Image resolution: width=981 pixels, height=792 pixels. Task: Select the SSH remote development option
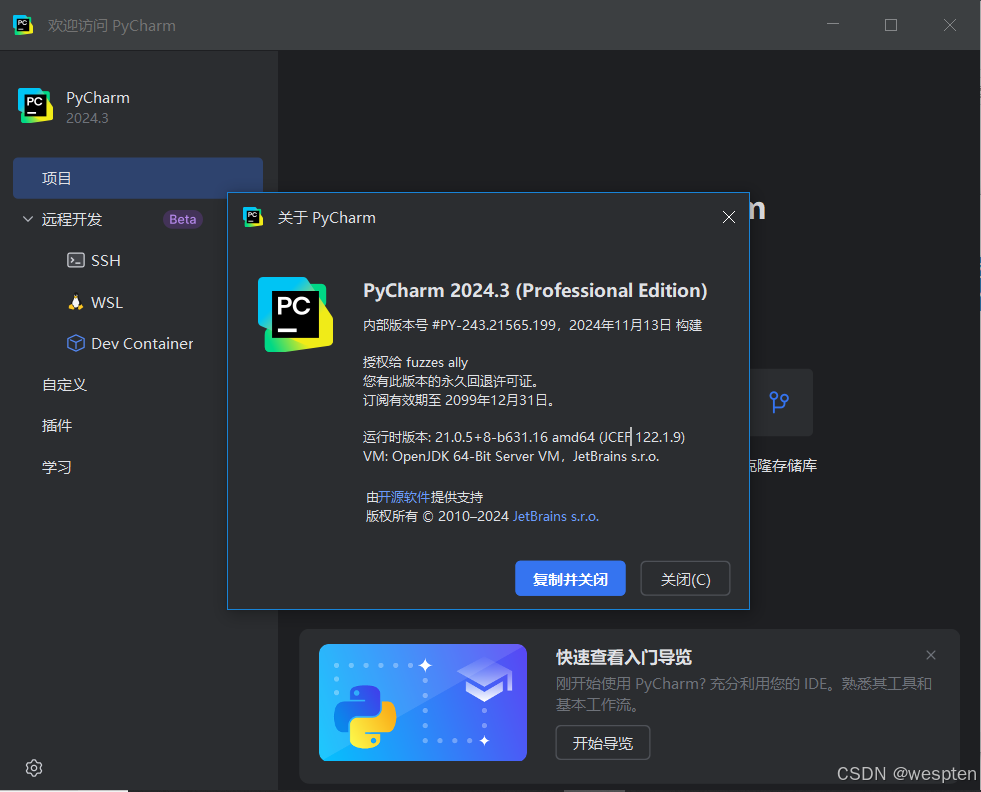coord(104,260)
